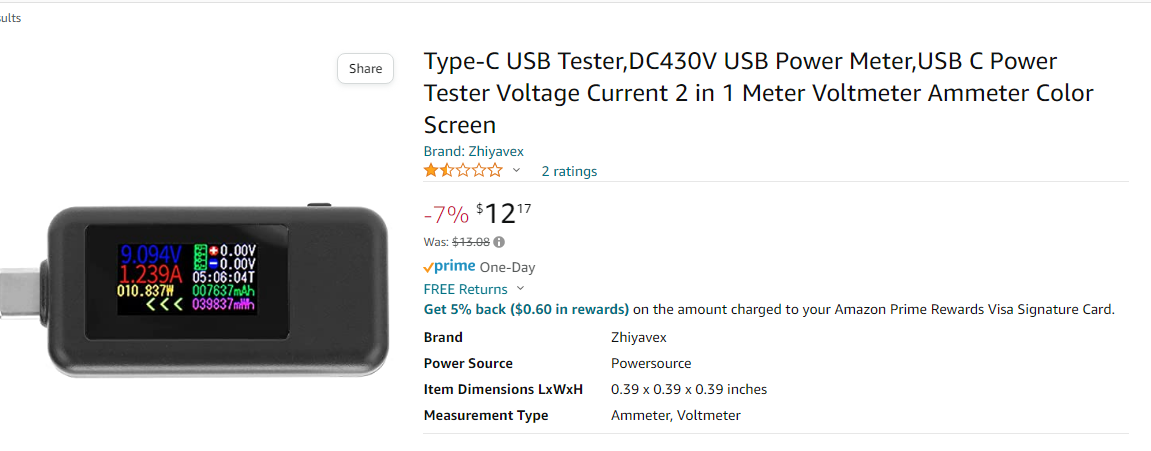Screen dimensions: 1151x451
Task: Visit the Brand: Zhiyavex store link
Action: click(x=473, y=151)
